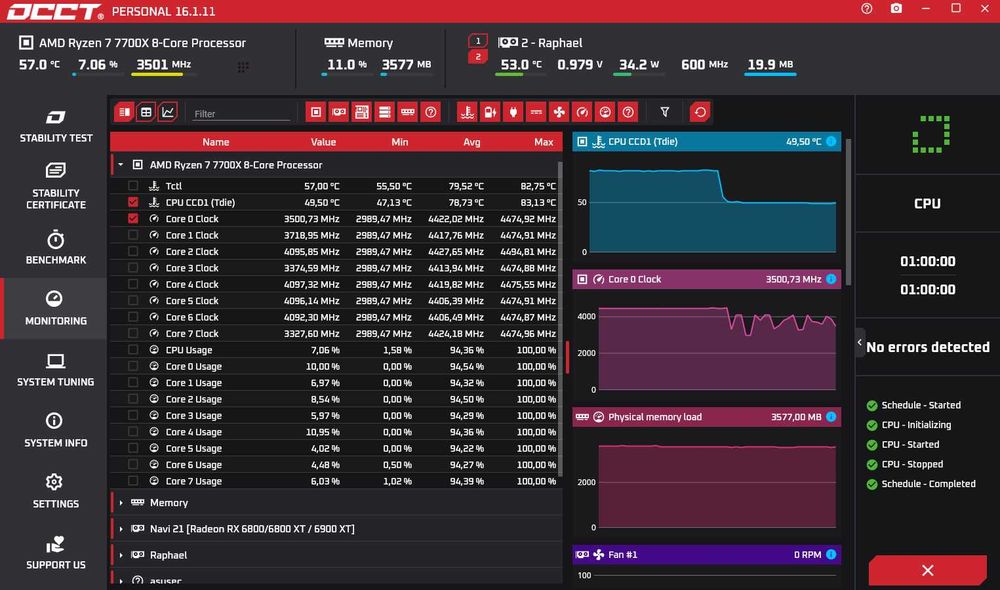Collapse the AMD Ryzen 7 7700X sensor group
The image size is (1000, 590).
(x=121, y=165)
